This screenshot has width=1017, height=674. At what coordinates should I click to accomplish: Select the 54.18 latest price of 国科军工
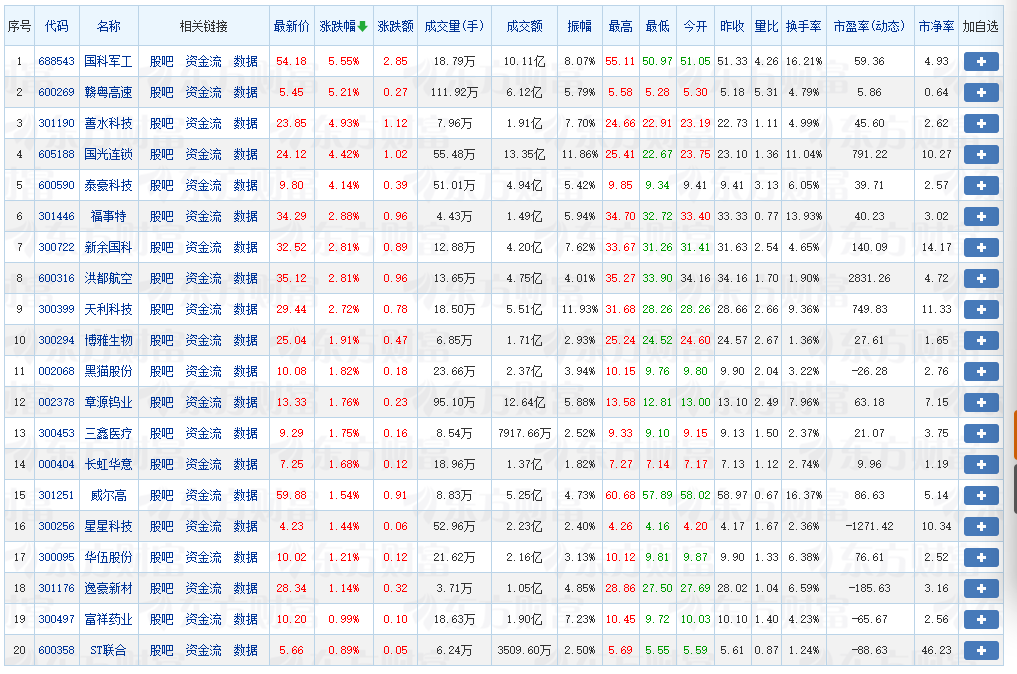291,62
